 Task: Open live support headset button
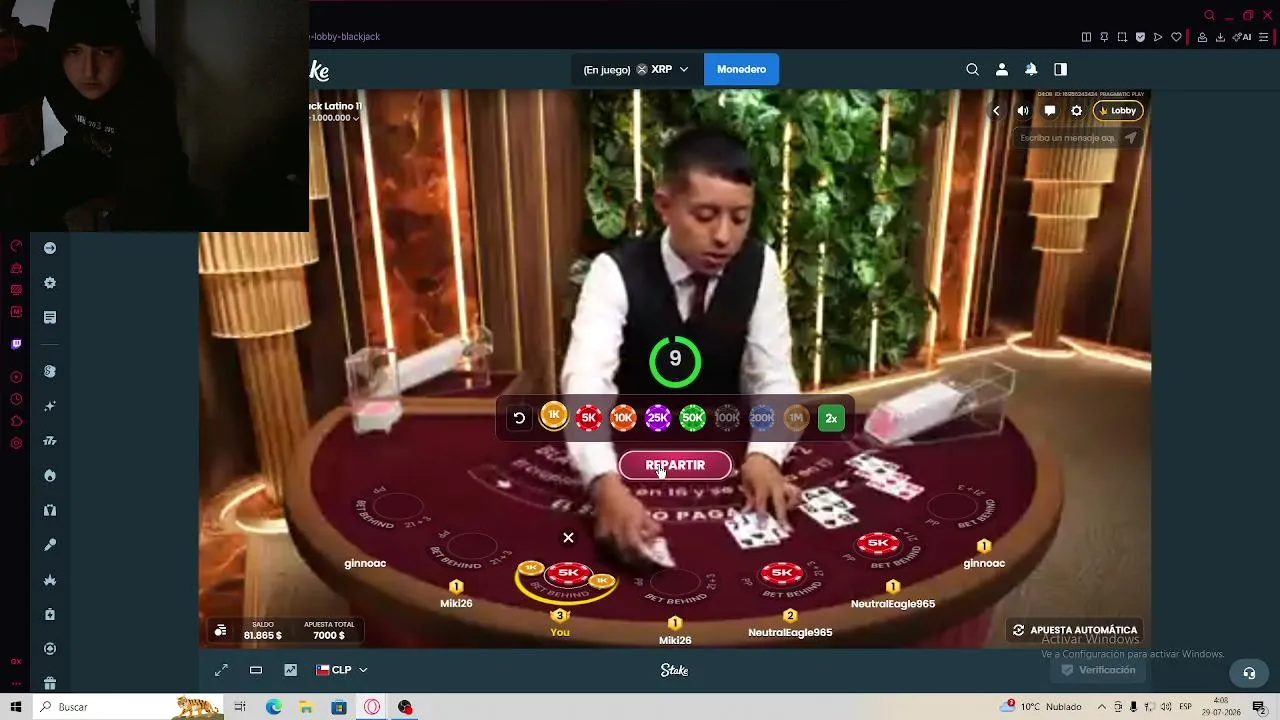click(x=1248, y=673)
